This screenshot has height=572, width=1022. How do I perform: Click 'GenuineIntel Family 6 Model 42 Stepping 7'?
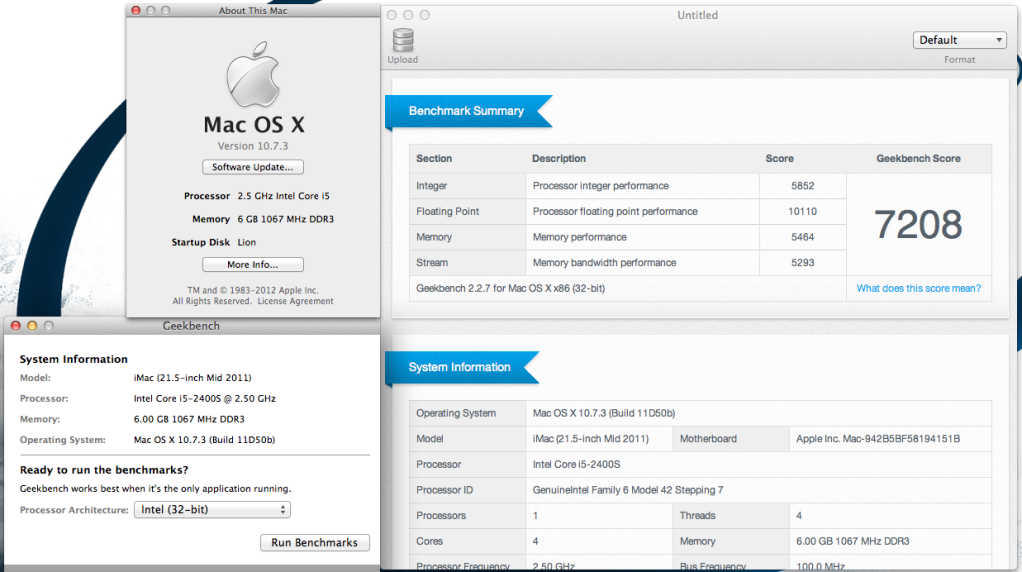(628, 490)
